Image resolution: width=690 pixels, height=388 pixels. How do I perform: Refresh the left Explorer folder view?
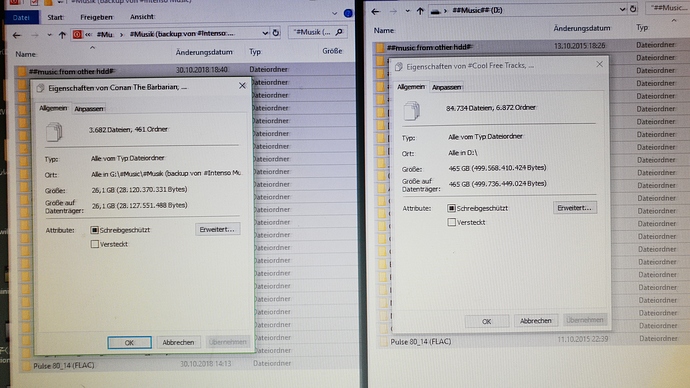pyautogui.click(x=276, y=33)
